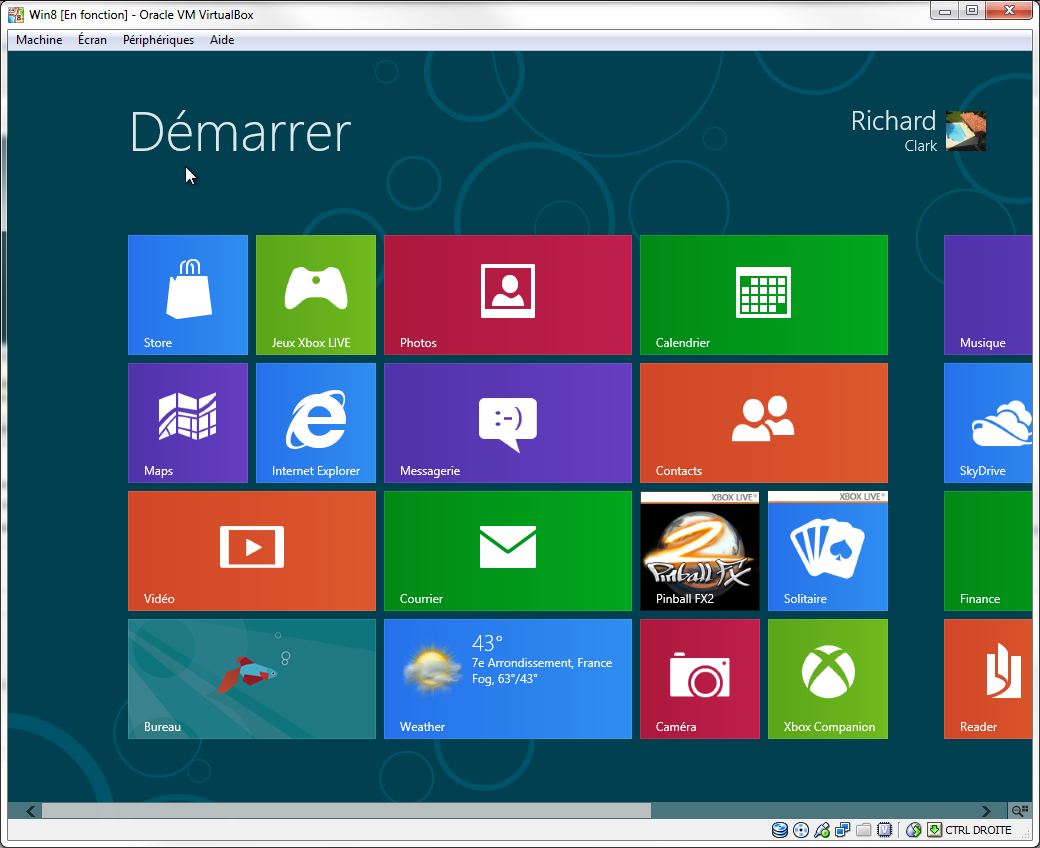1040x848 pixels.
Task: Open the Musique tile
Action: 988,295
